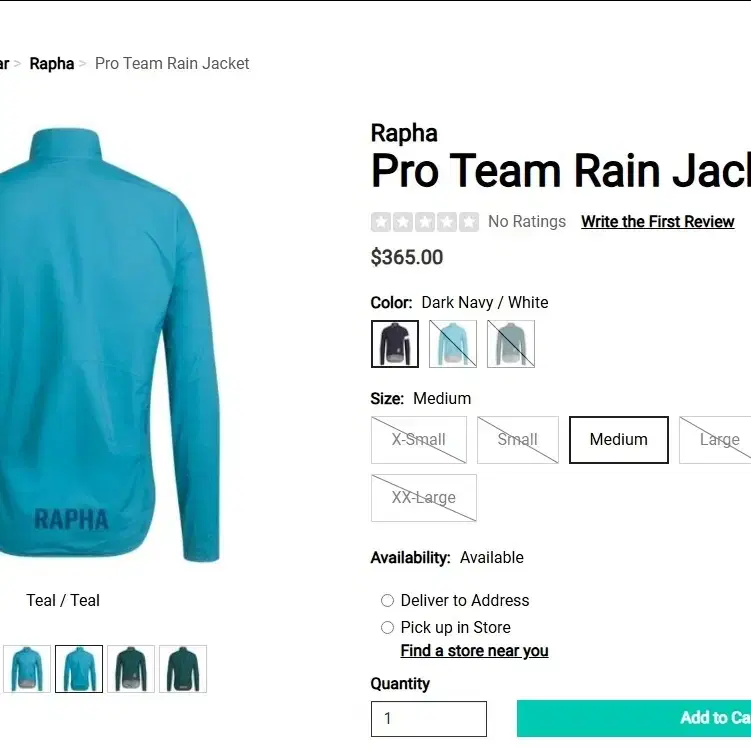Pick the XX-Large size option
Viewport: 751px width, 751px height.
coord(424,498)
